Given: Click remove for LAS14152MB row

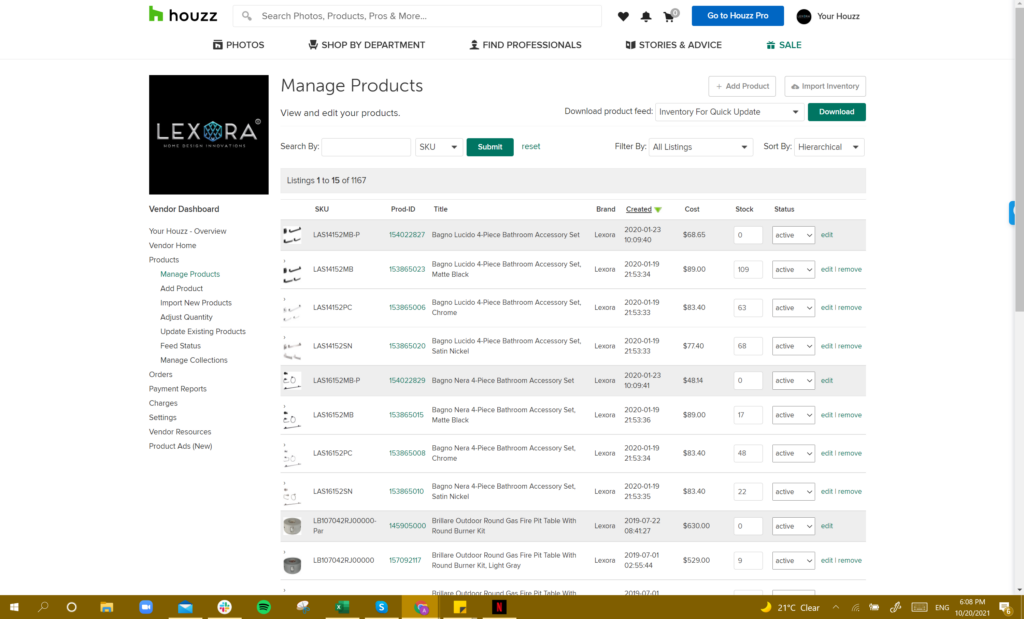Looking at the screenshot, I should (850, 269).
